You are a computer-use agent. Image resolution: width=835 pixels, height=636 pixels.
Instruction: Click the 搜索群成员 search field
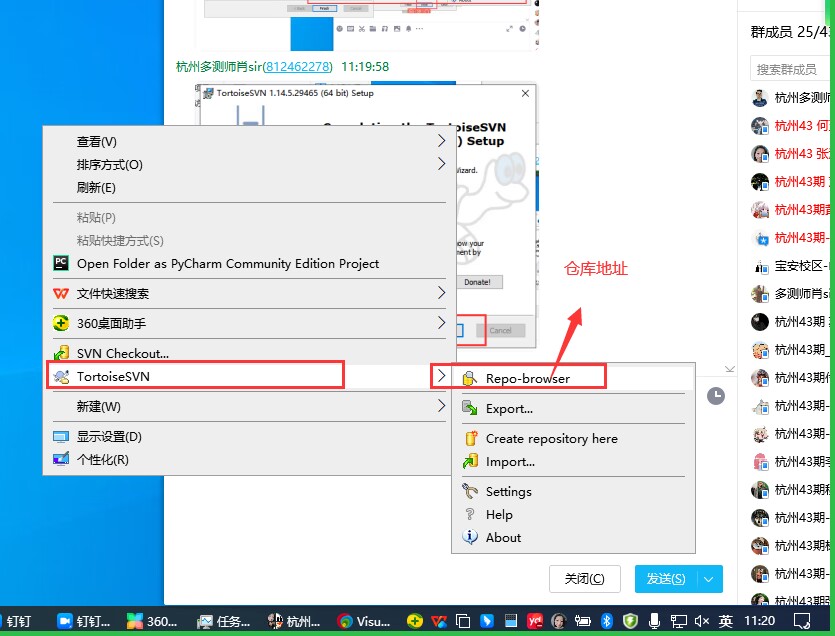tap(790, 69)
